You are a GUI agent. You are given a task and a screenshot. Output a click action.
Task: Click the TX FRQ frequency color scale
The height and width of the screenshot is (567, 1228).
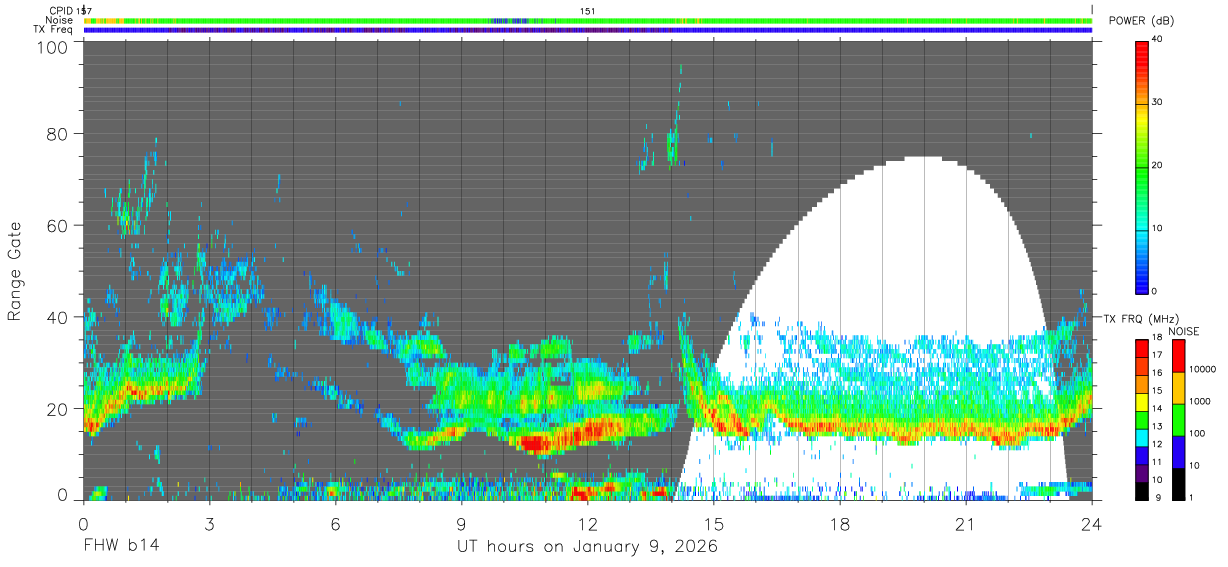pyautogui.click(x=1142, y=418)
